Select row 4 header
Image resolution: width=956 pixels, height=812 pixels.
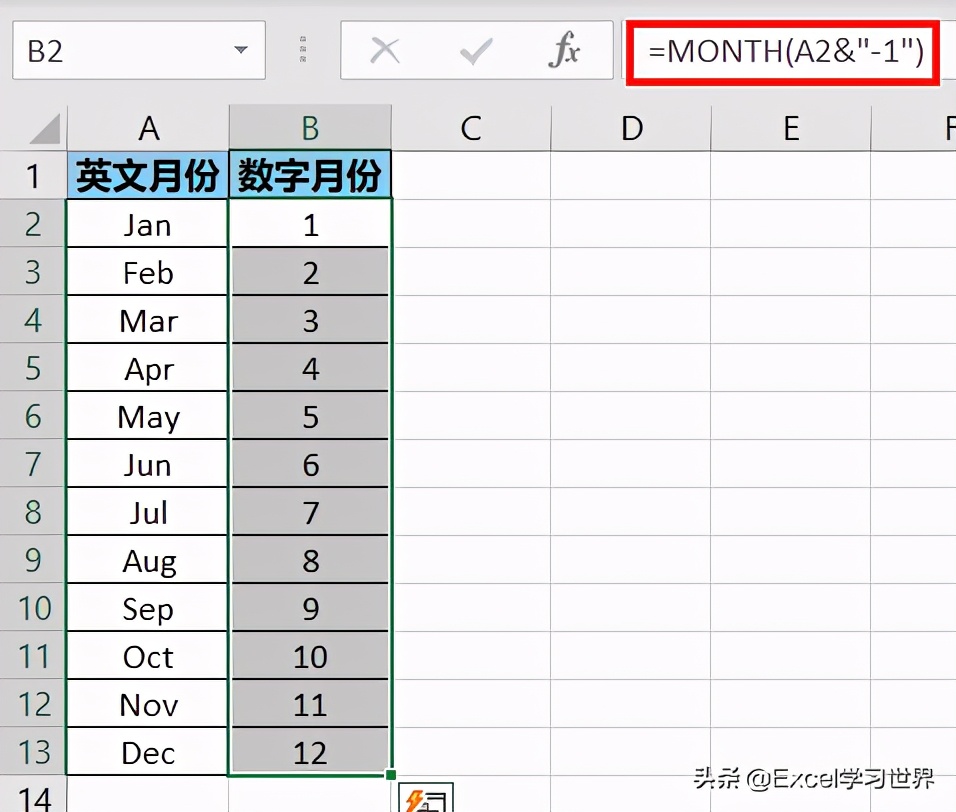(x=33, y=319)
